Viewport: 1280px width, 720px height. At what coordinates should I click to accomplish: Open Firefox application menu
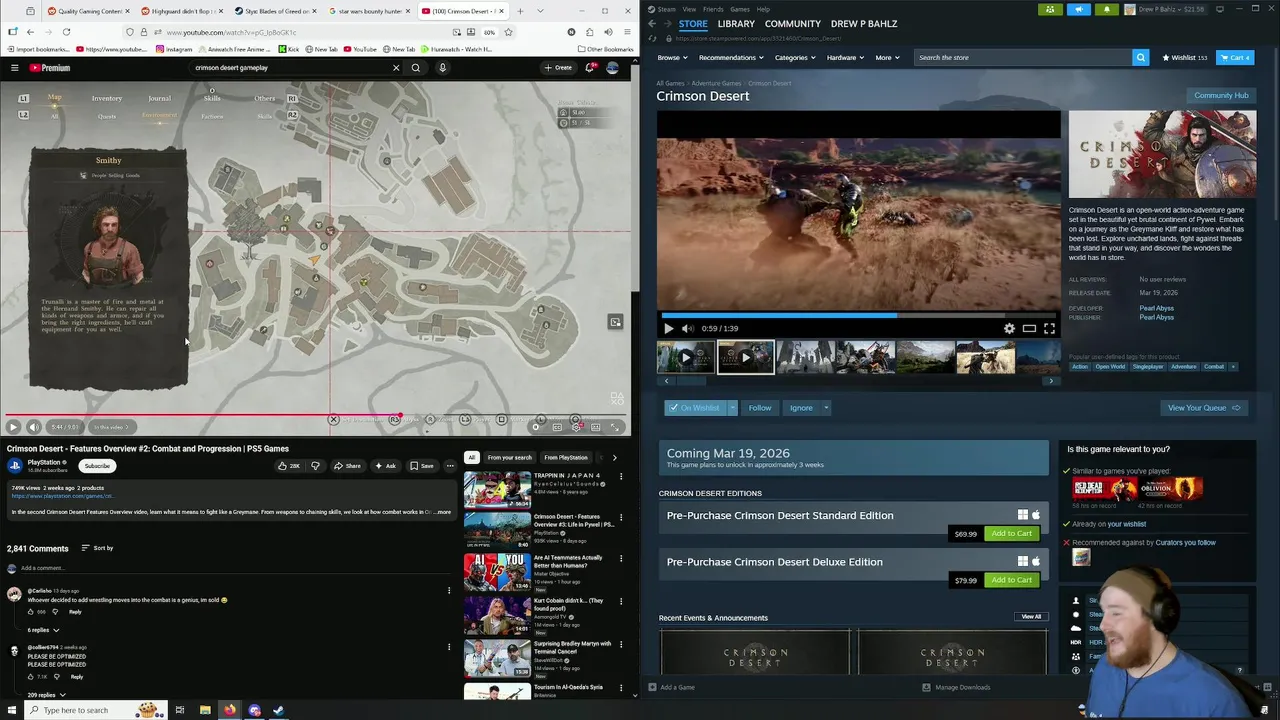[x=627, y=32]
